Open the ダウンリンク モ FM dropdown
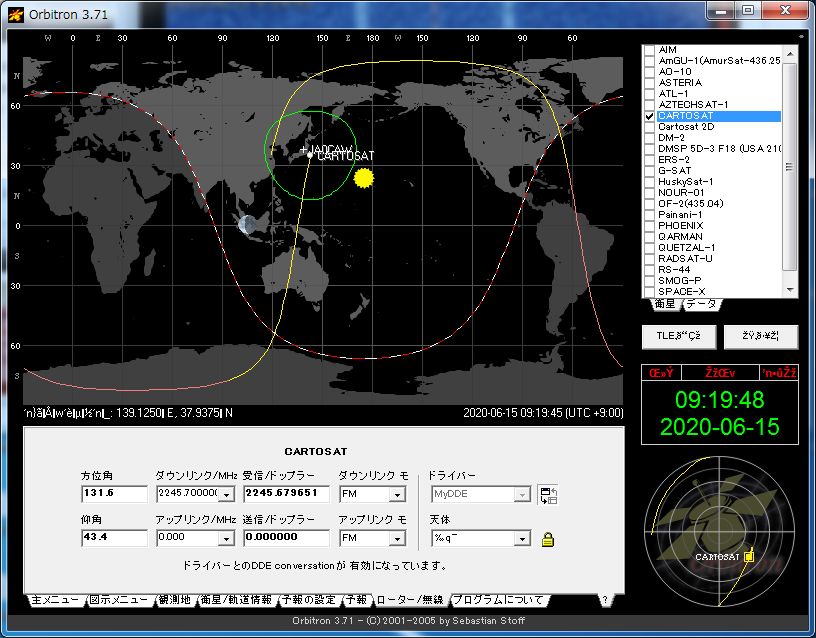Image resolution: width=816 pixels, height=638 pixels. [398, 495]
